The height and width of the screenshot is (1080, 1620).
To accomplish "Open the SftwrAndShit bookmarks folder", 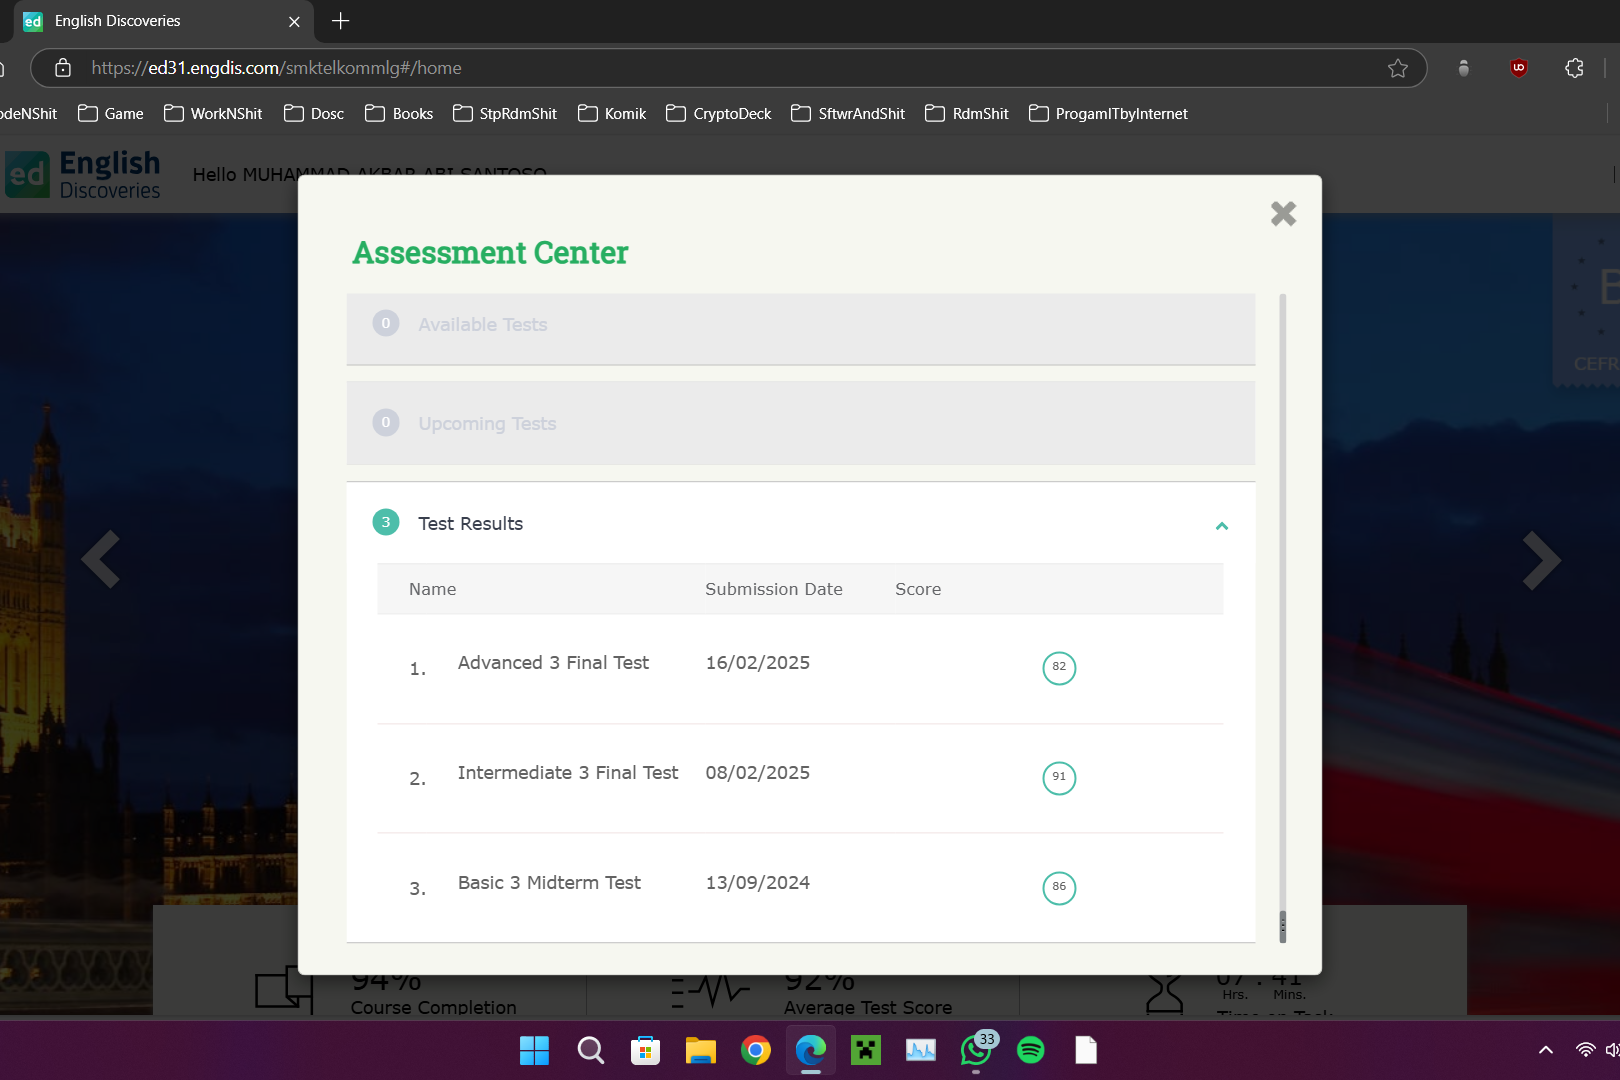I will [x=848, y=114].
